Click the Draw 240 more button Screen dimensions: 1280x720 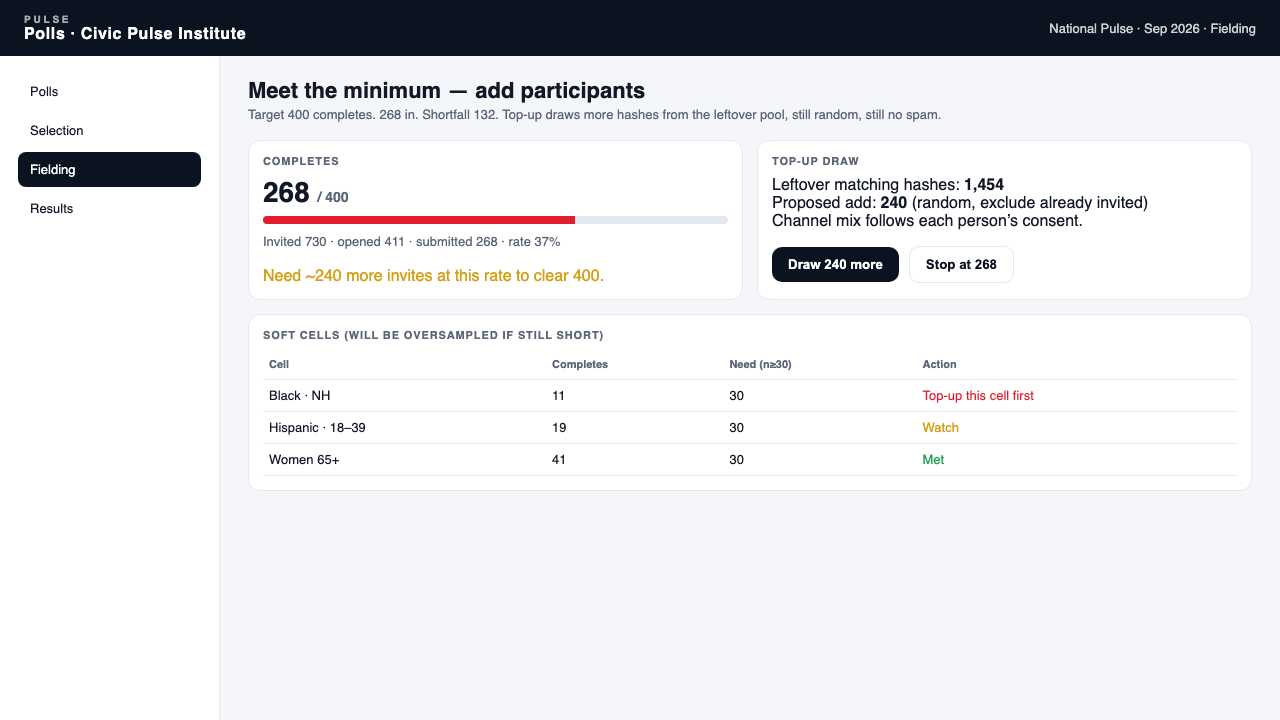click(x=835, y=265)
